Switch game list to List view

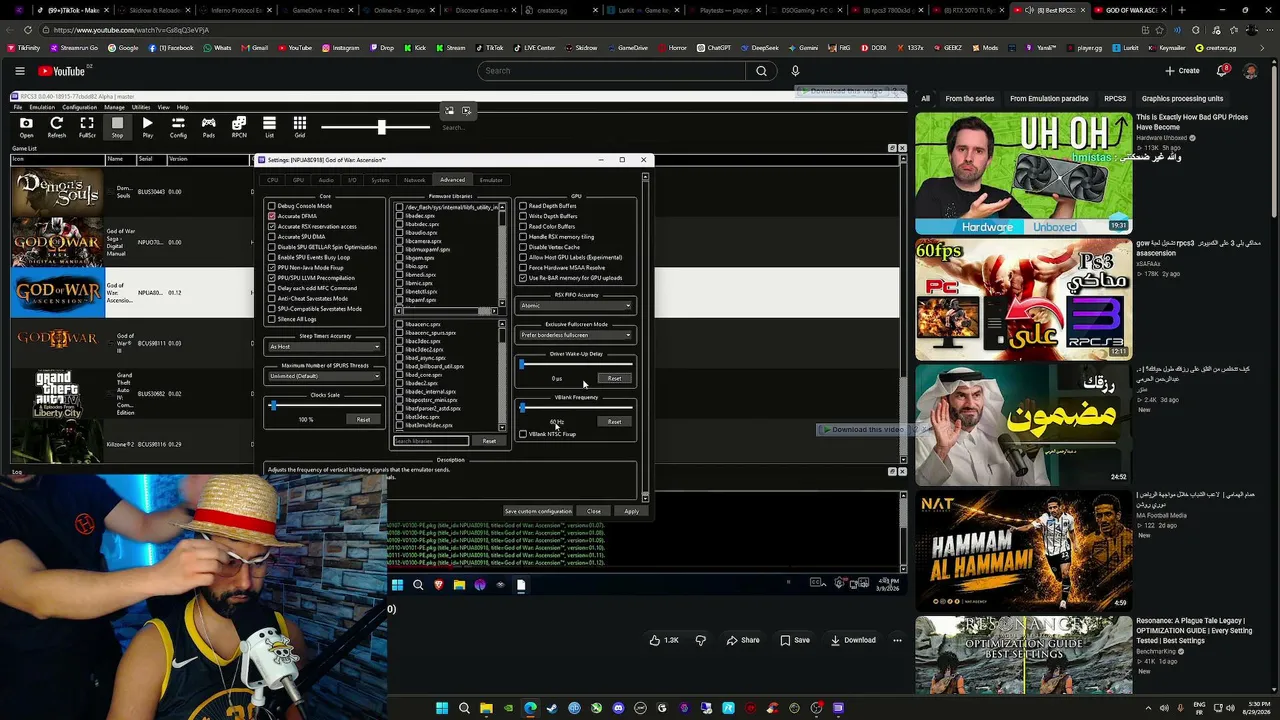[269, 127]
